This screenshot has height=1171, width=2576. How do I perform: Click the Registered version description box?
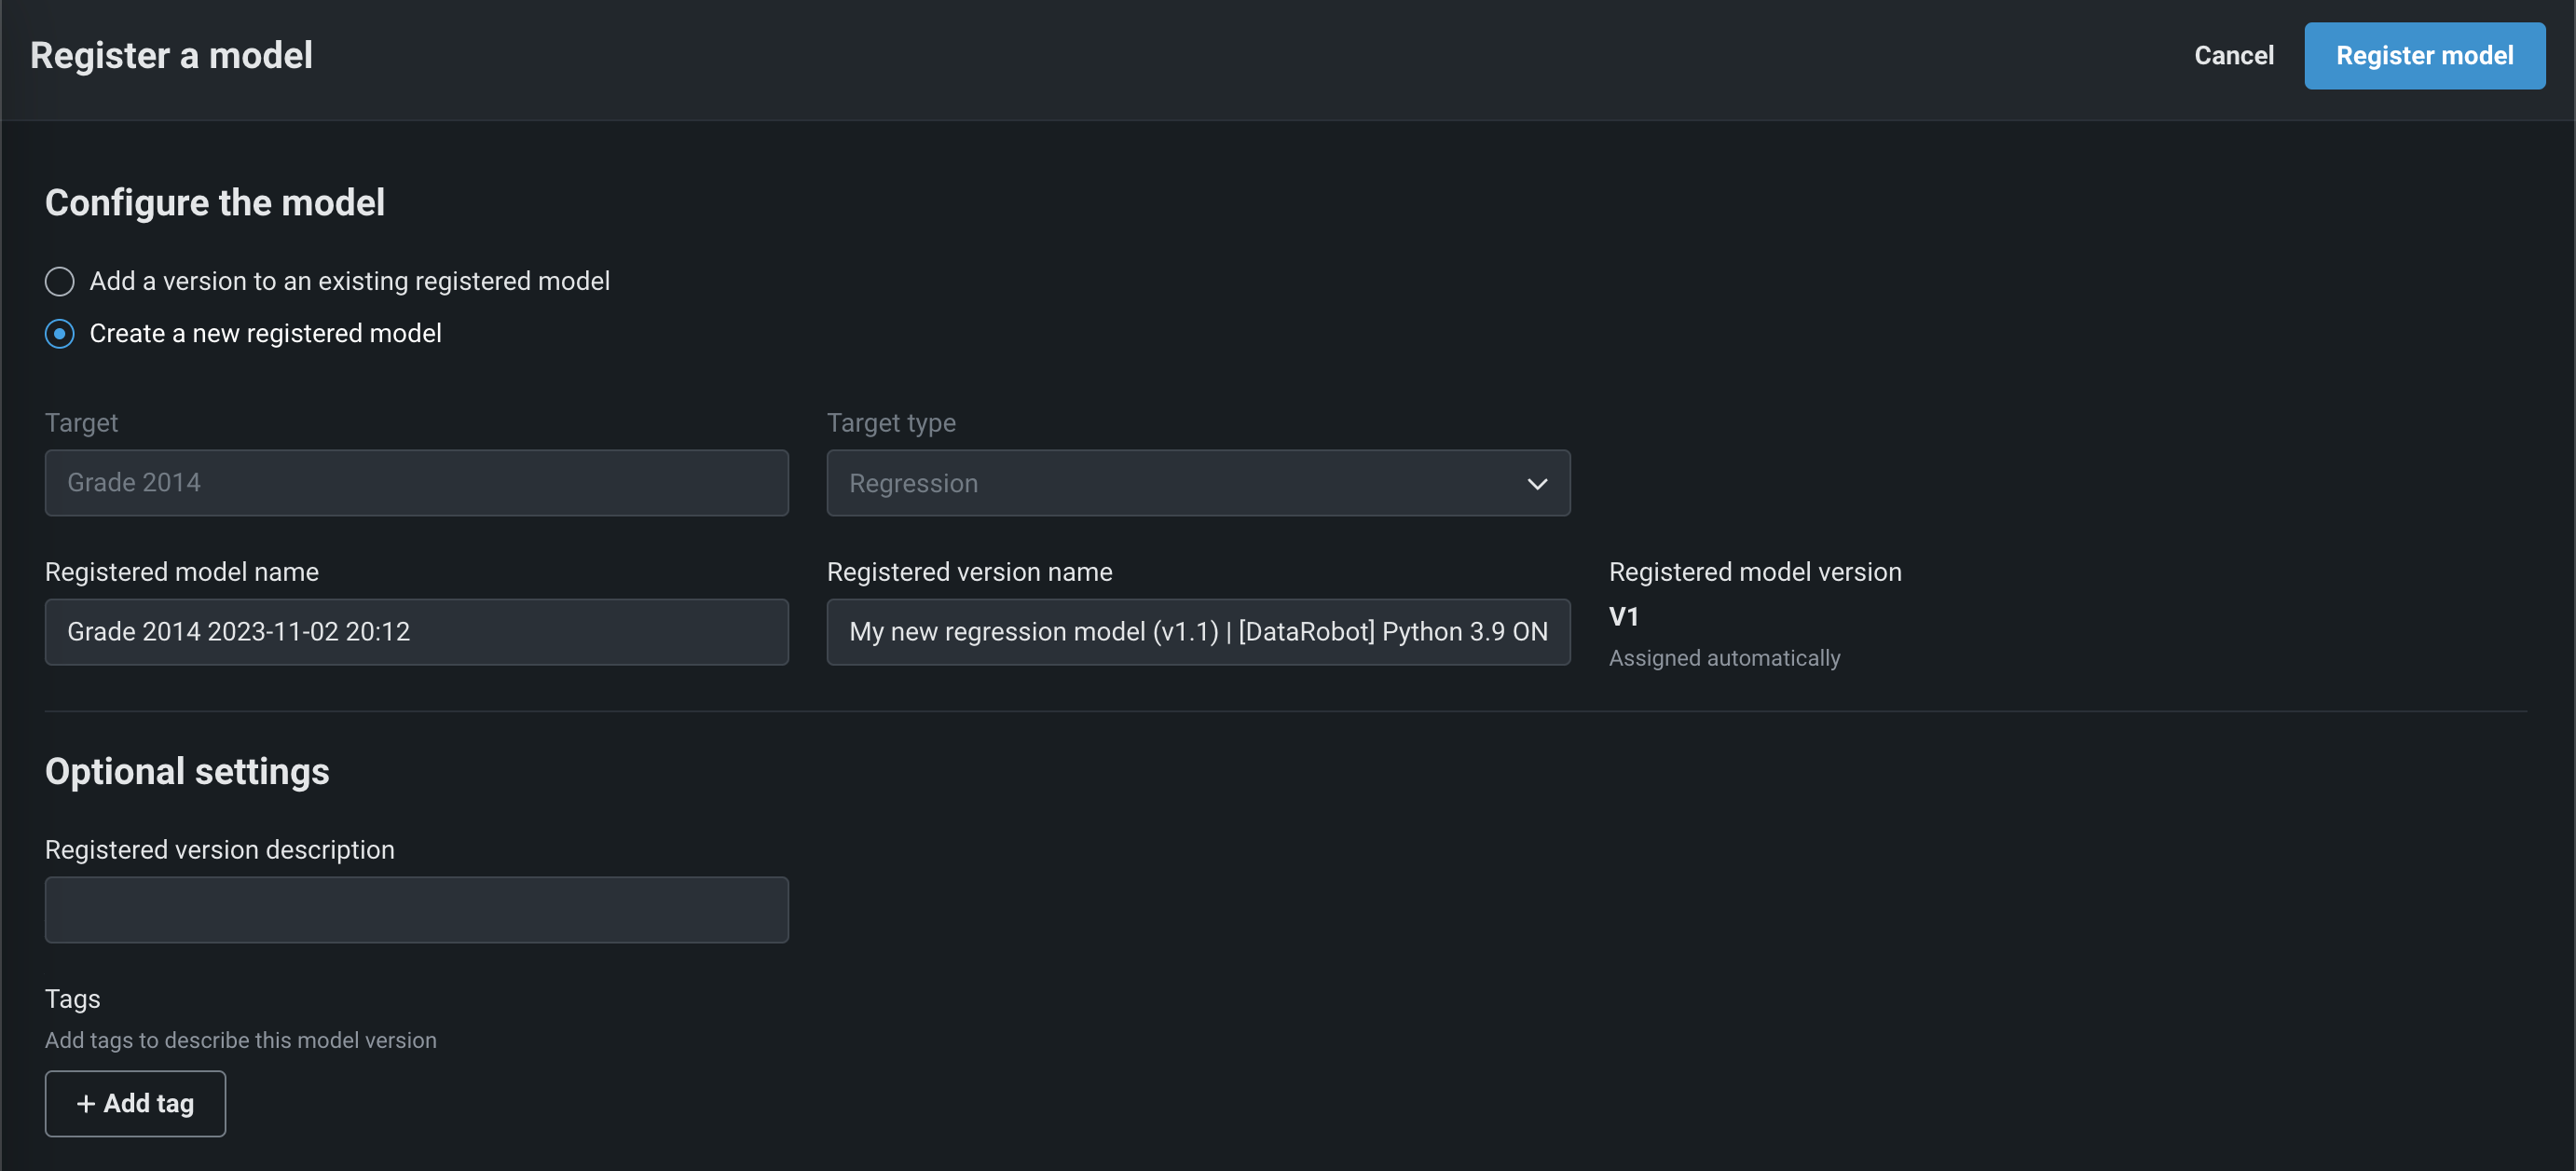pos(416,910)
